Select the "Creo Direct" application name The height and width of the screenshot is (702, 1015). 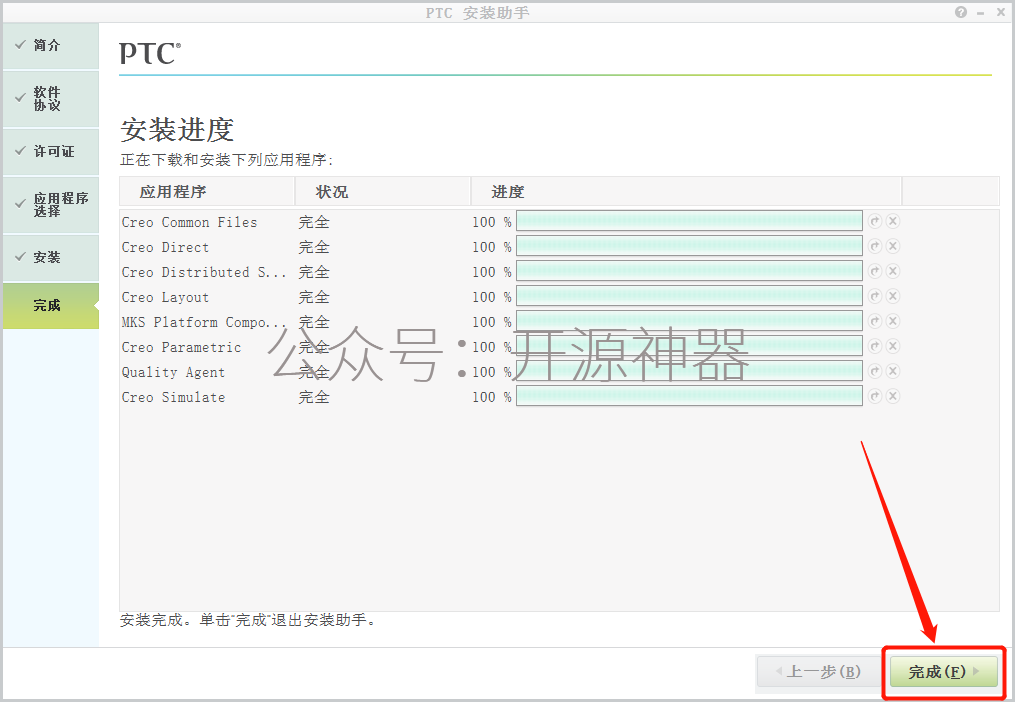pos(165,247)
